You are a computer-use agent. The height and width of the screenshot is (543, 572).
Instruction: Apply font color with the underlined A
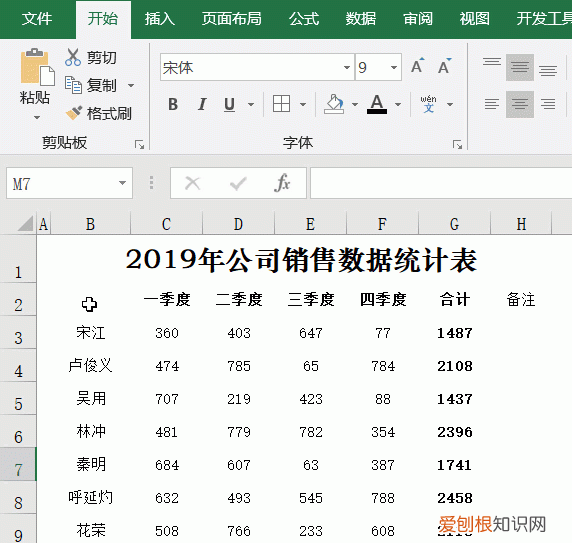(377, 104)
